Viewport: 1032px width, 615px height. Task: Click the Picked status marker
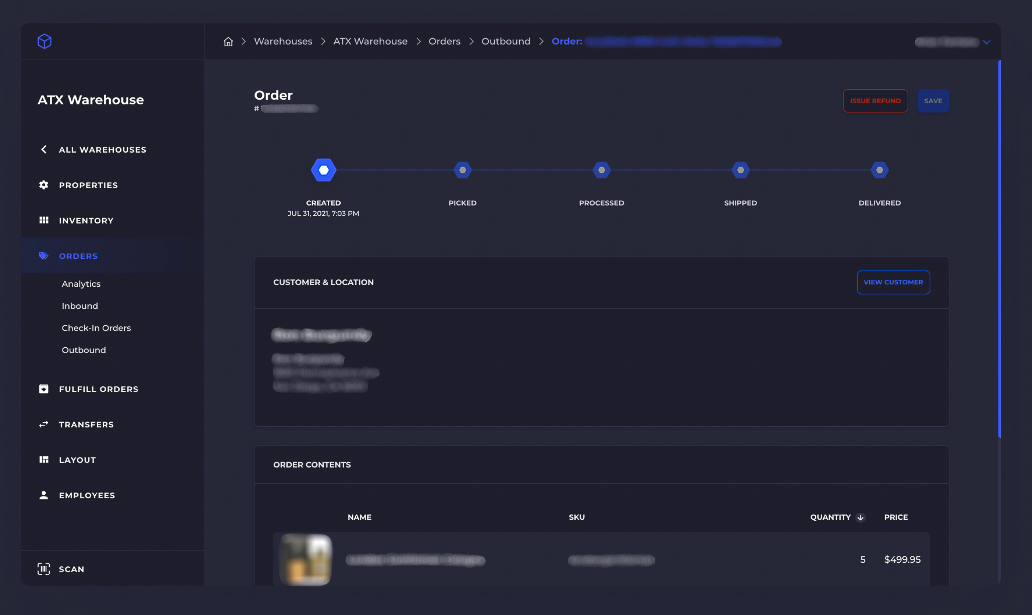[463, 170]
